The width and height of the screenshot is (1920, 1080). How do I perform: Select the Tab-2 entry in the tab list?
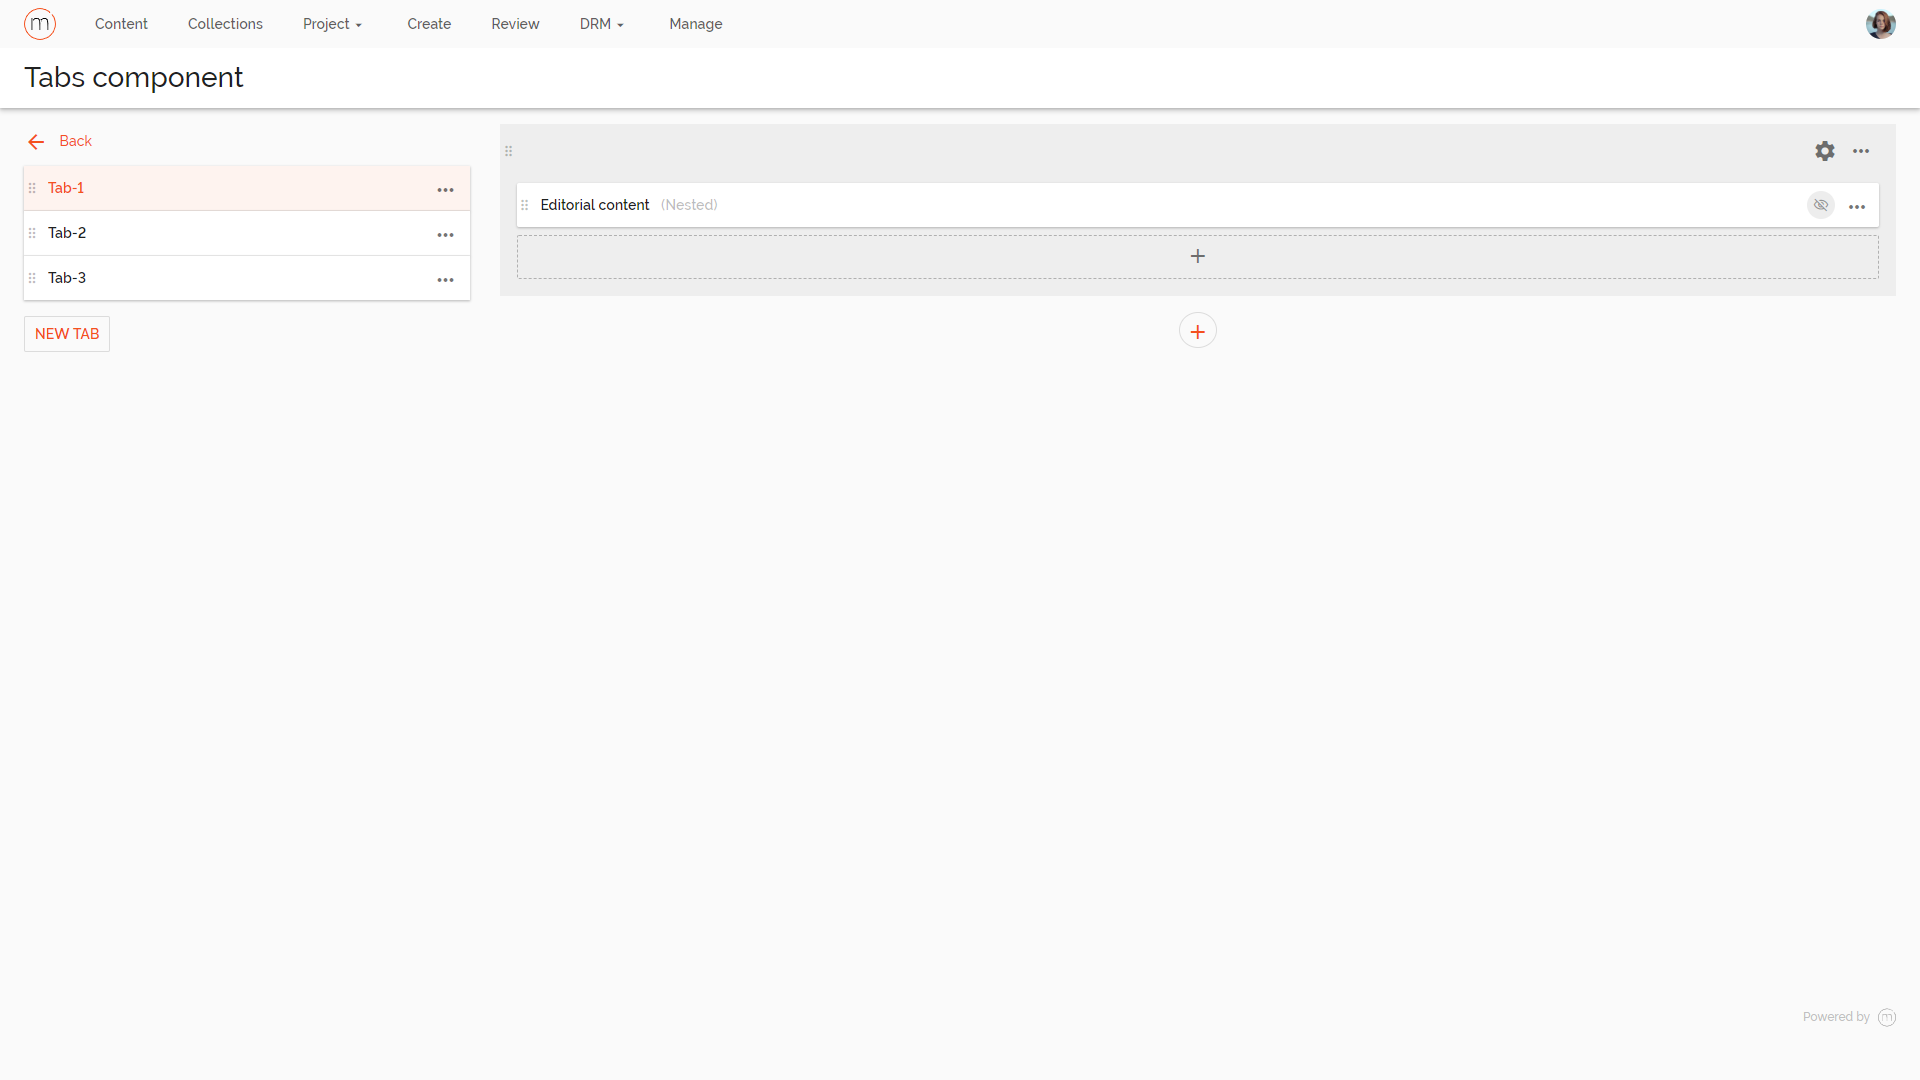pos(200,232)
